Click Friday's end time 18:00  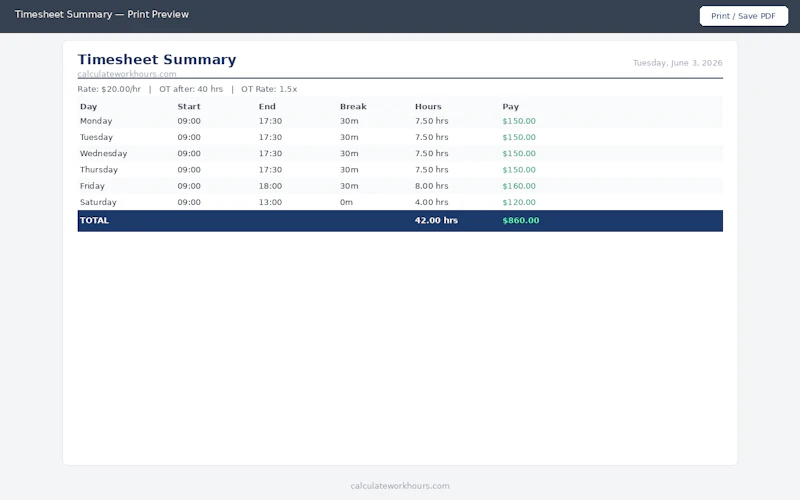click(x=270, y=186)
